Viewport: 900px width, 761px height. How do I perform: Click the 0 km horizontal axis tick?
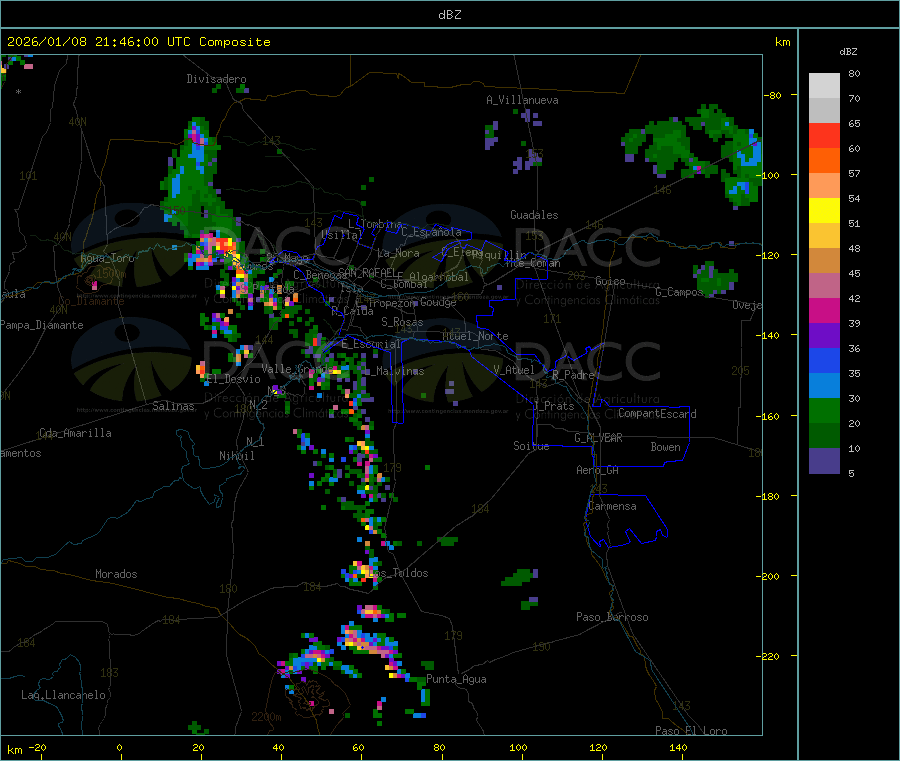coord(119,747)
